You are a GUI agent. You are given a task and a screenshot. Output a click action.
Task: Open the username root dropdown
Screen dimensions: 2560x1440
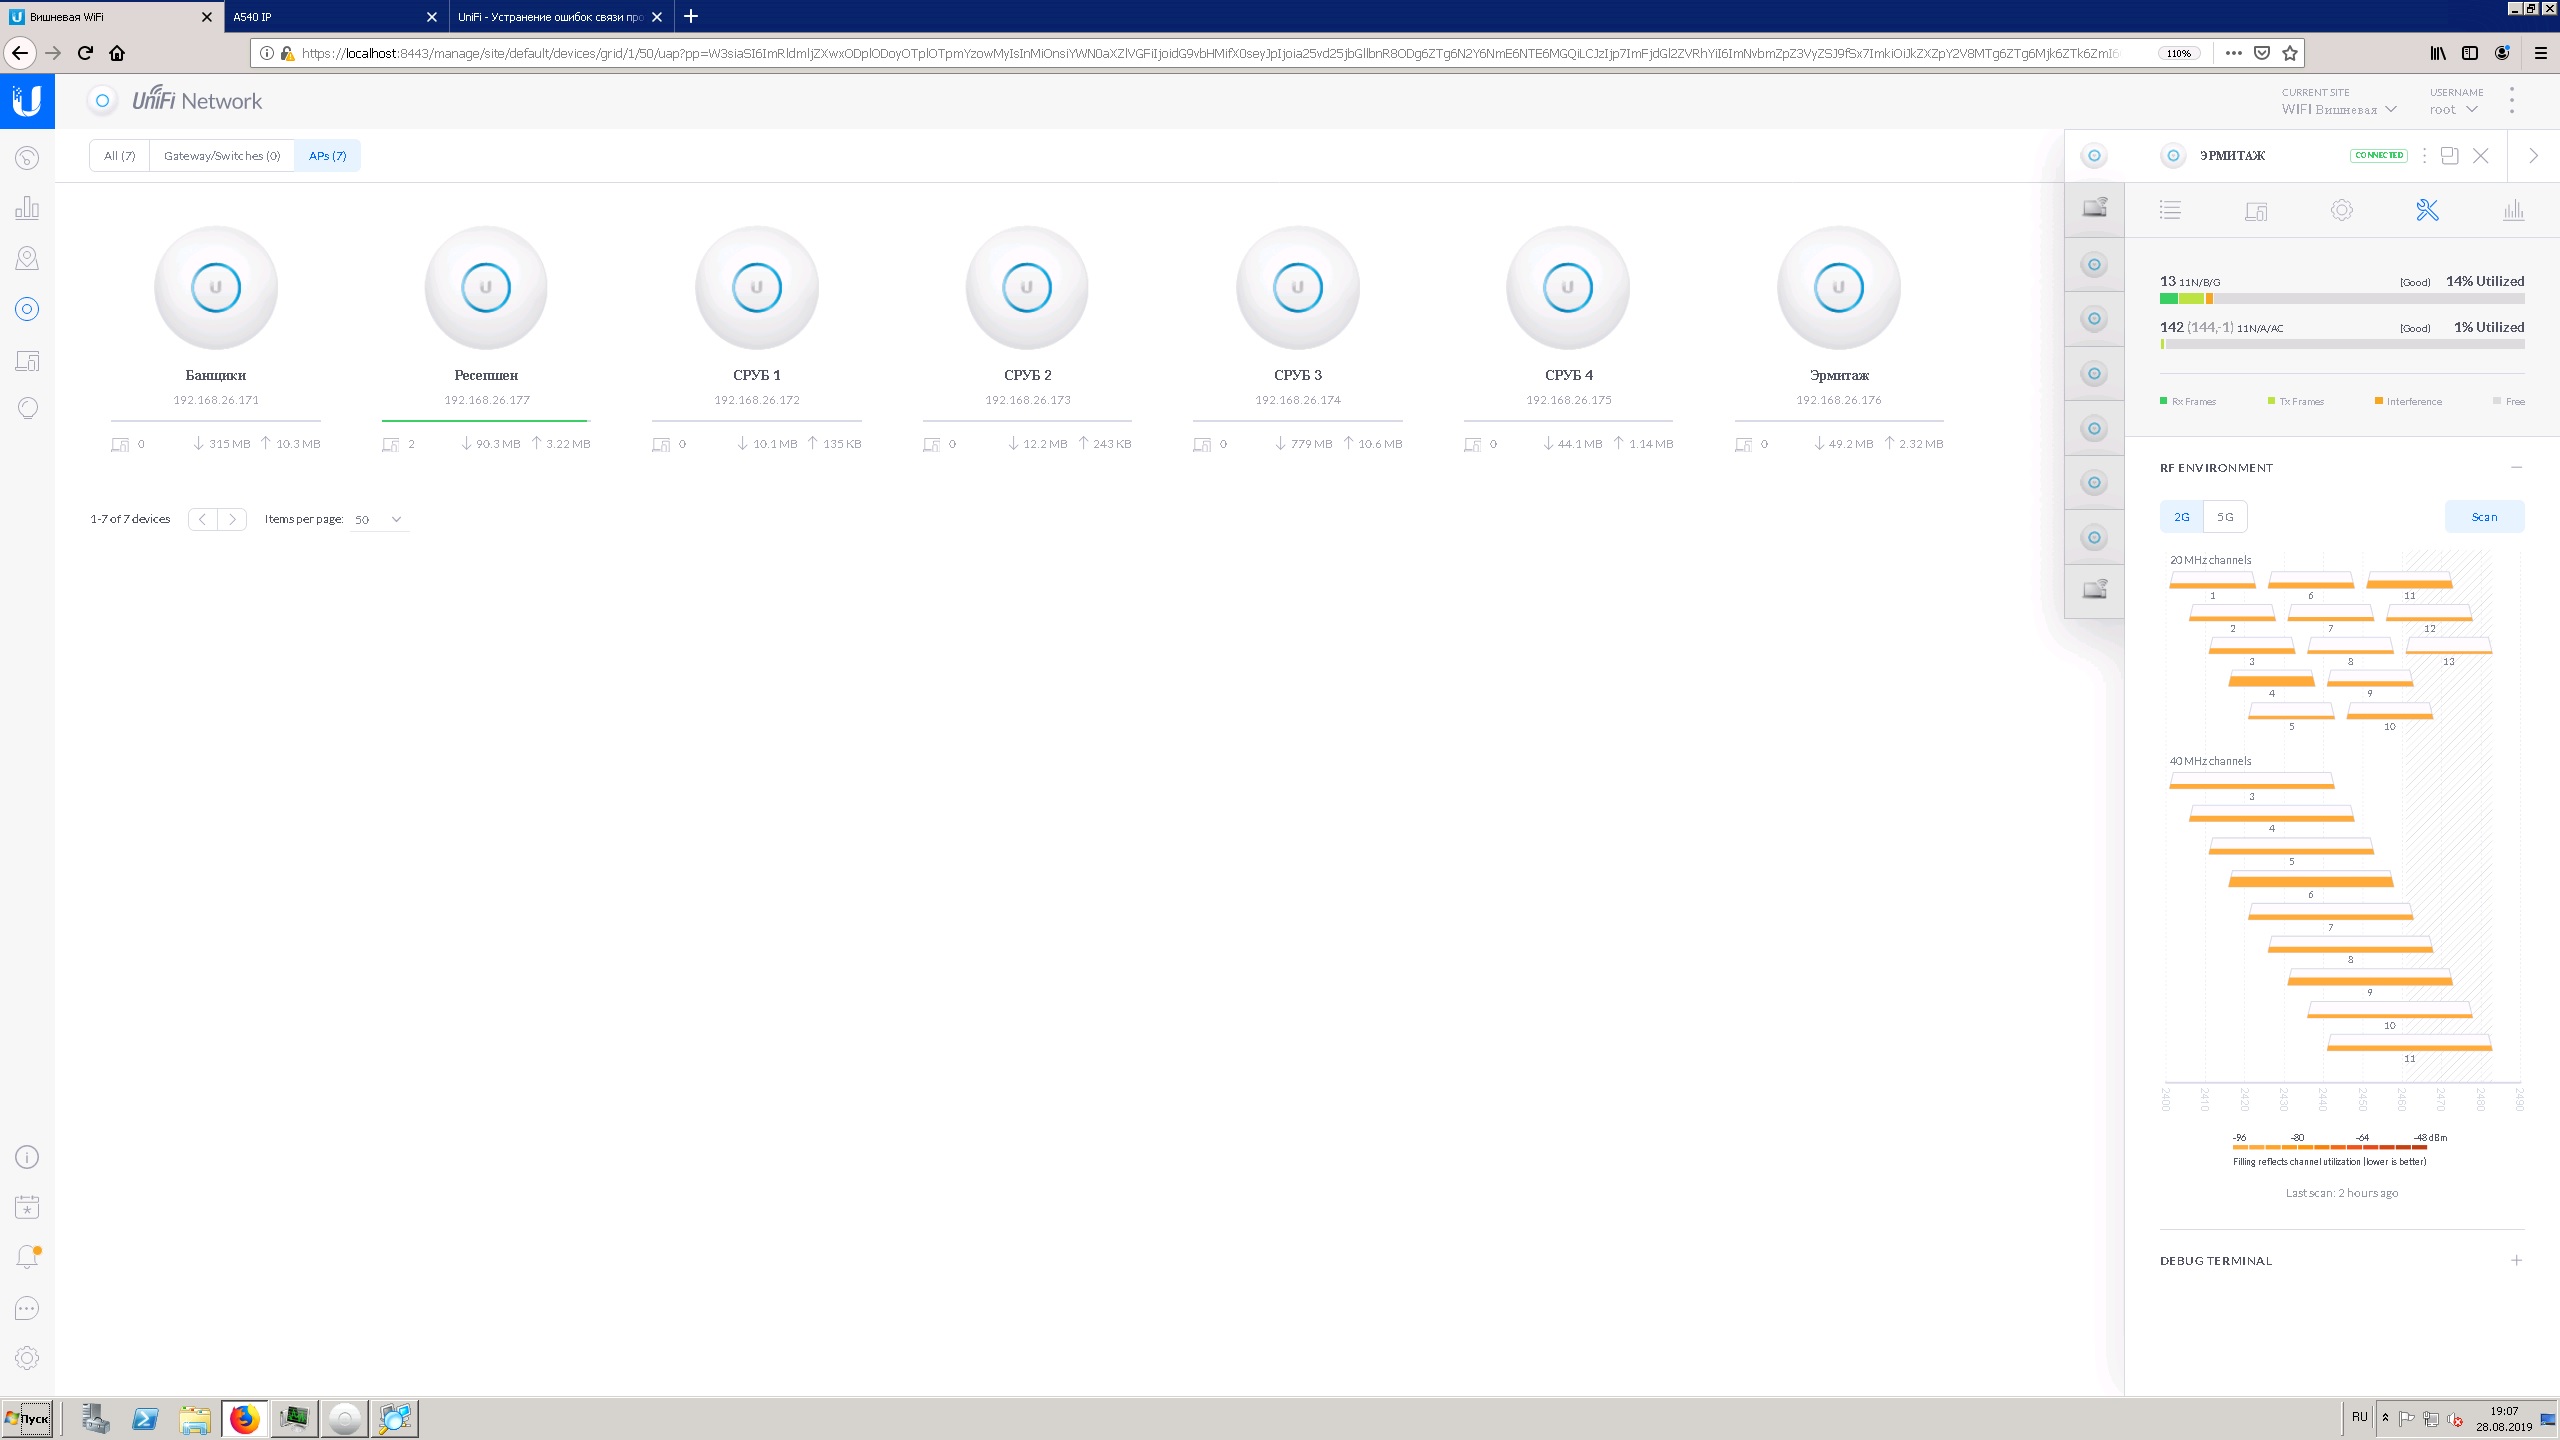2453,109
